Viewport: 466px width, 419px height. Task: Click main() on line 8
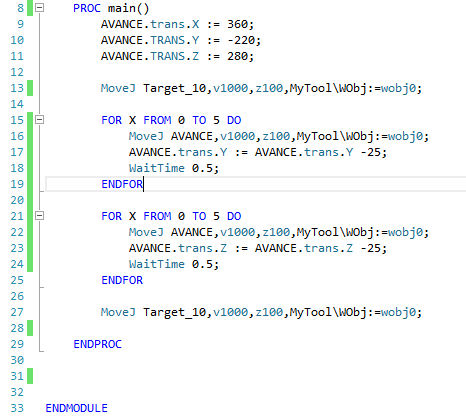129,8
